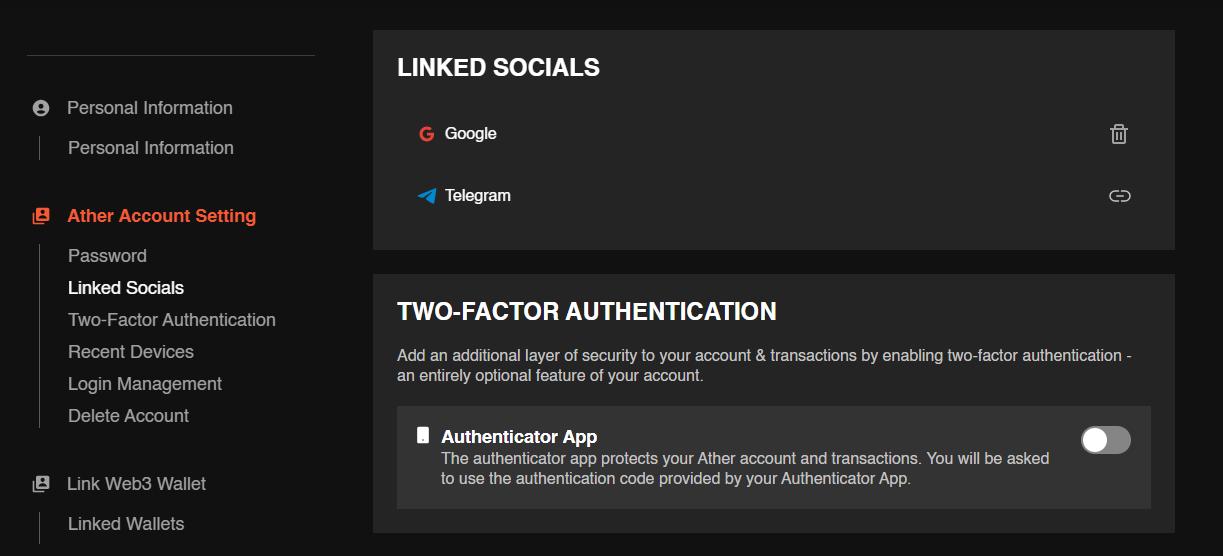
Task: Select Linked Socials in the sidebar
Action: tap(126, 288)
